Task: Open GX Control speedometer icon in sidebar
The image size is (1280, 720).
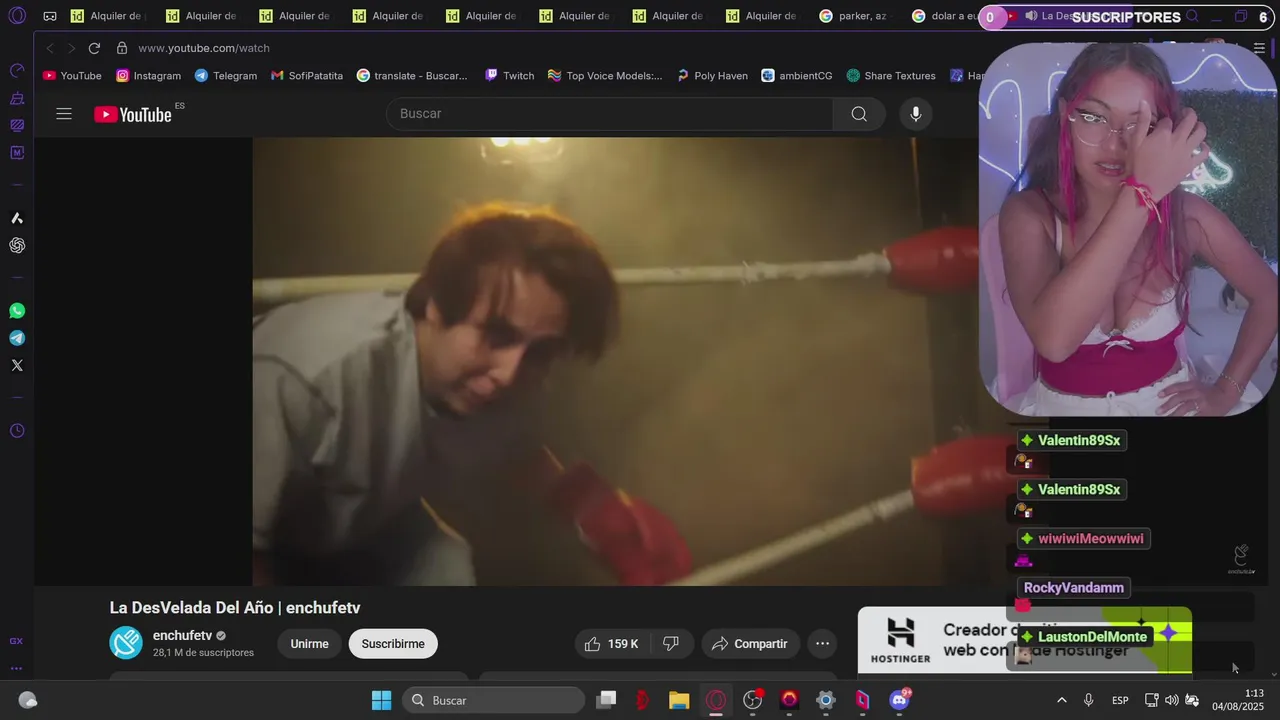Action: click(17, 71)
